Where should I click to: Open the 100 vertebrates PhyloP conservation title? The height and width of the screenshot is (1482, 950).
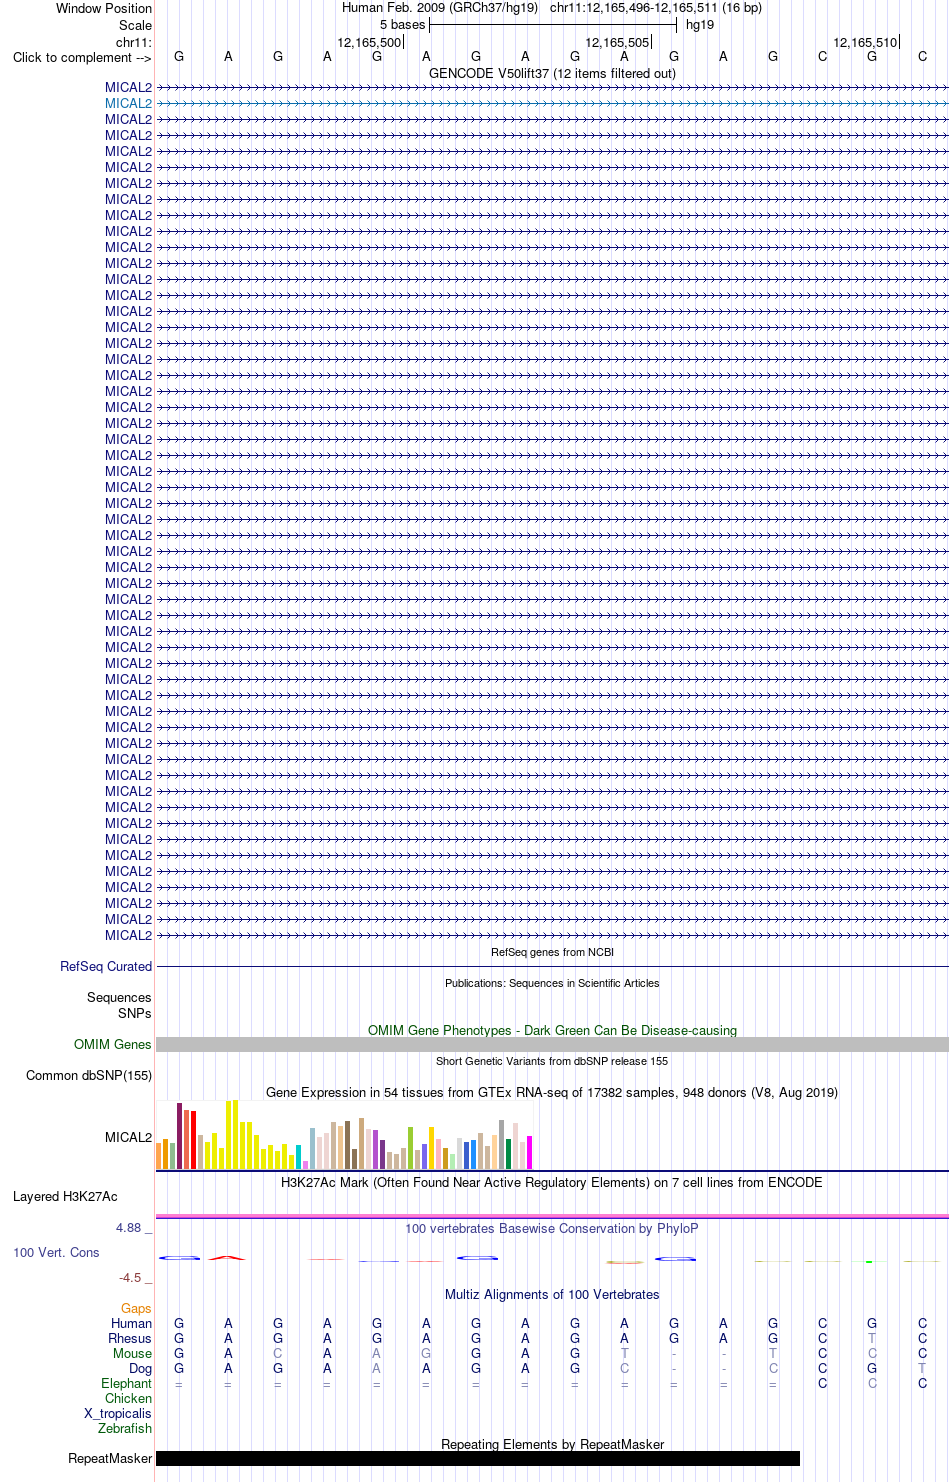552,1228
